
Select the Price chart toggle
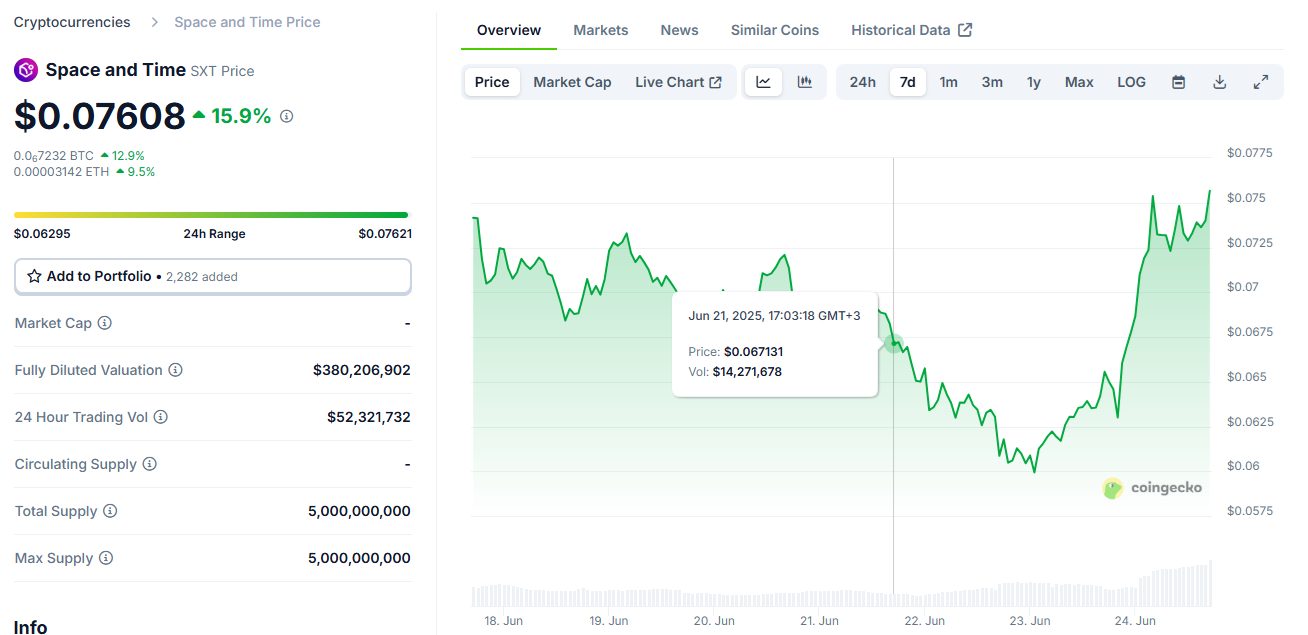pyautogui.click(x=492, y=82)
